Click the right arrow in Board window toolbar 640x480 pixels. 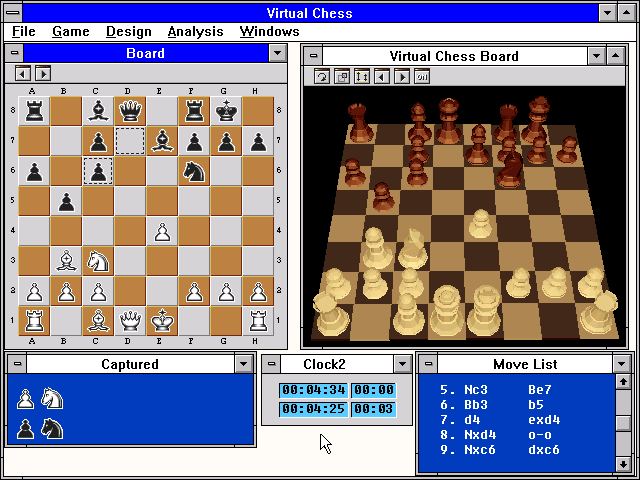(43, 73)
